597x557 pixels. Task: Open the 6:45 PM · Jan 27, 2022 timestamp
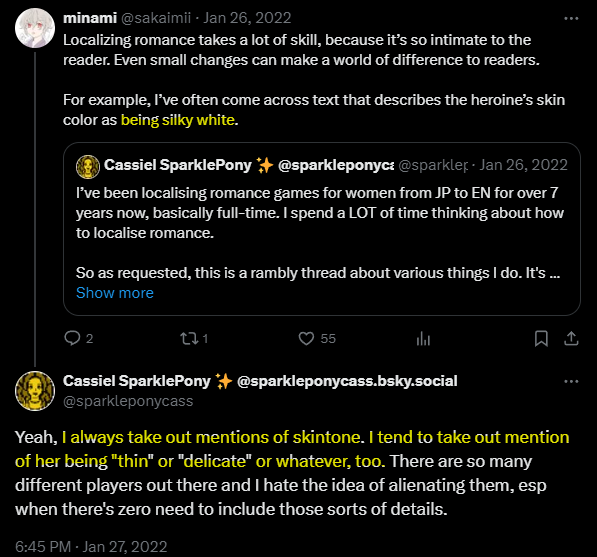pos(91,546)
